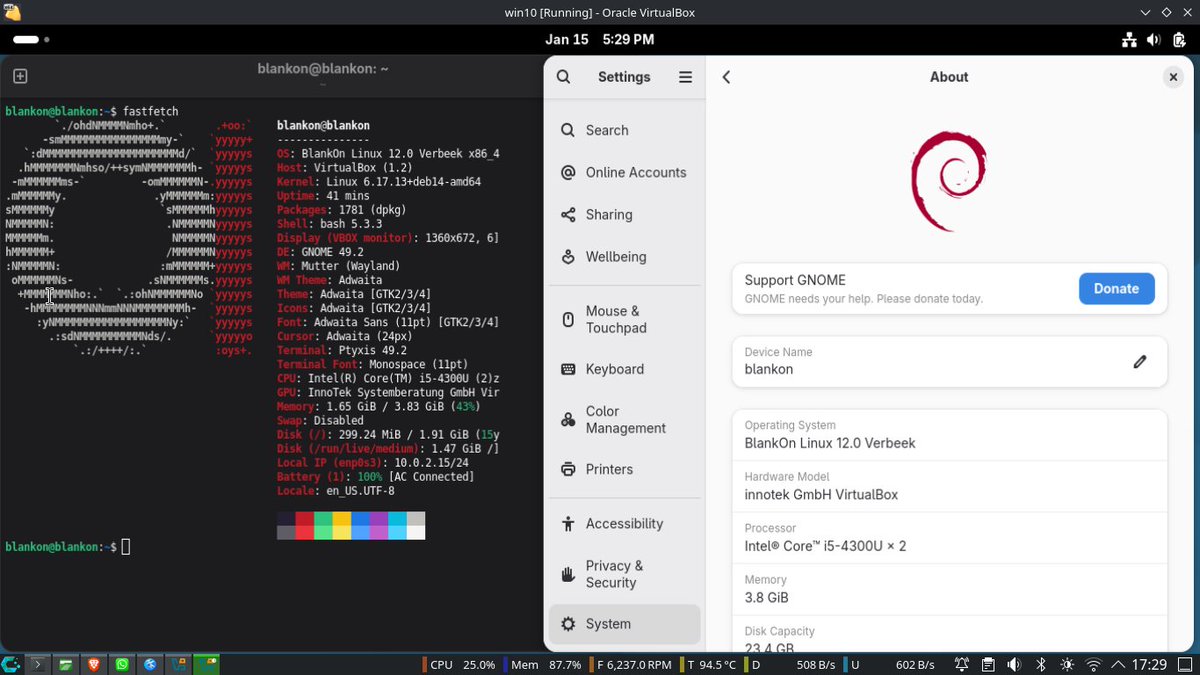Open the host Bluetooth tray icon
1200x675 pixels.
pos(1040,664)
